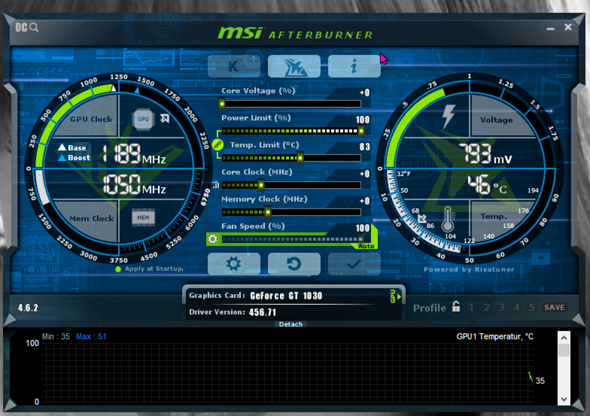Image resolution: width=590 pixels, height=416 pixels.
Task: Click the Power Limit 100 value
Action: pyautogui.click(x=363, y=120)
